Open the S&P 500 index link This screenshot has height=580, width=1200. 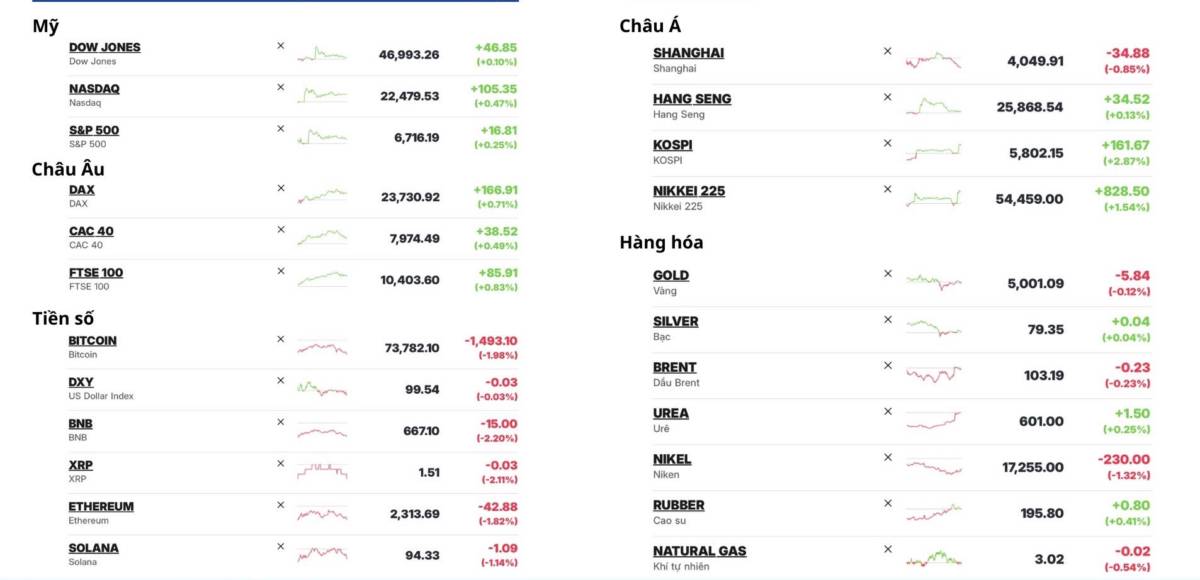(94, 130)
